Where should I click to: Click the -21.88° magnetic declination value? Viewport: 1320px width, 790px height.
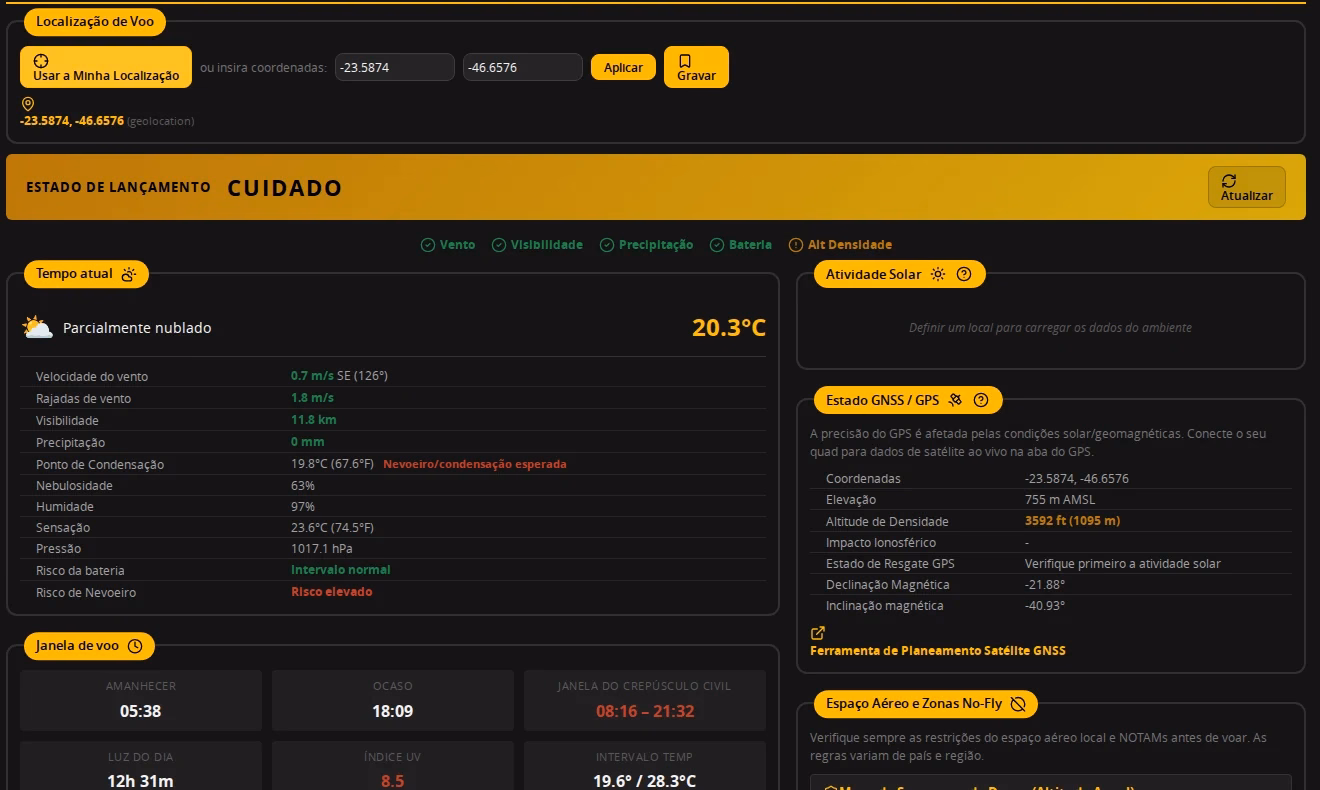click(x=1045, y=585)
